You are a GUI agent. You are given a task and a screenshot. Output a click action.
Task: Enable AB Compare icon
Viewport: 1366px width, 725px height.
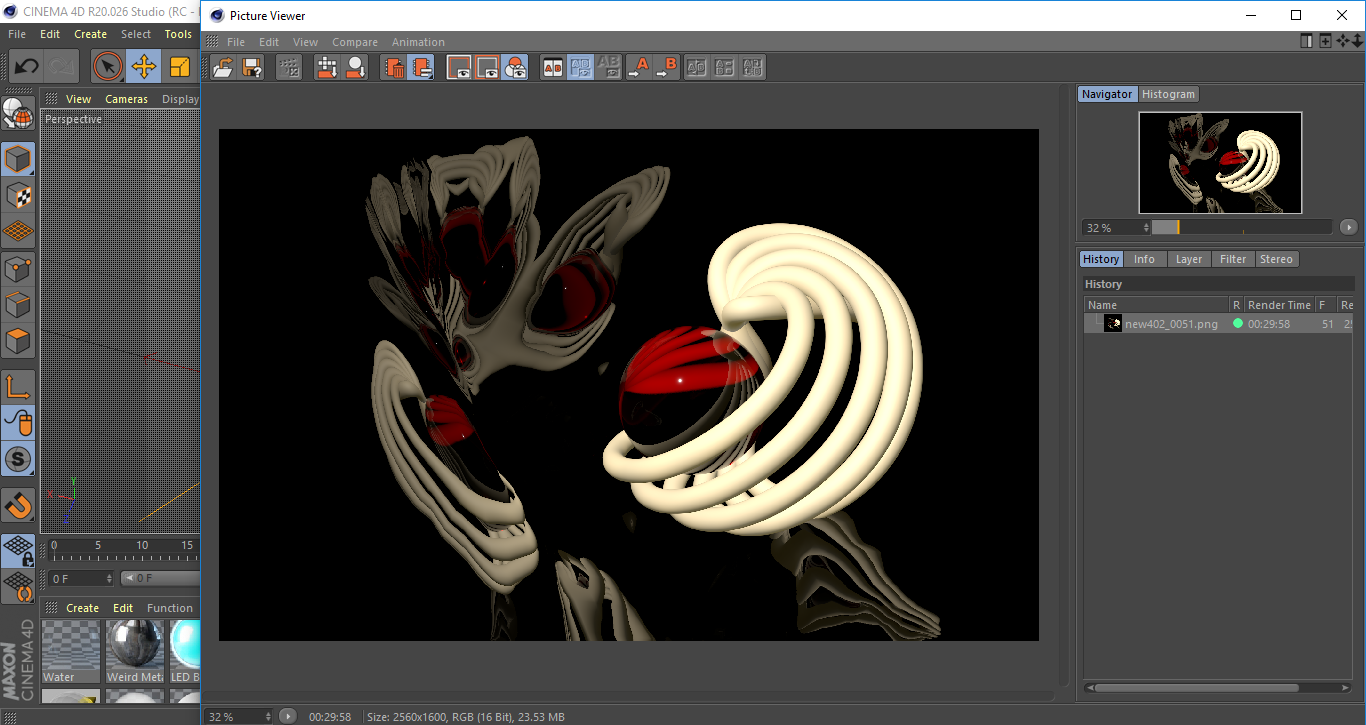click(552, 68)
